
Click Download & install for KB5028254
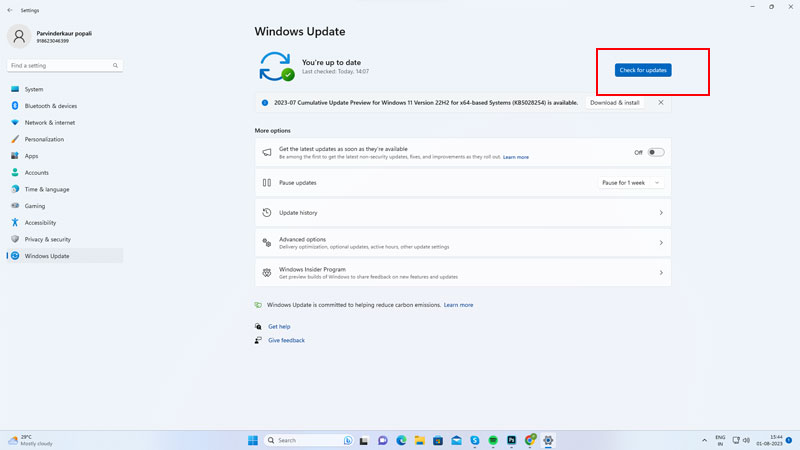[x=614, y=103]
